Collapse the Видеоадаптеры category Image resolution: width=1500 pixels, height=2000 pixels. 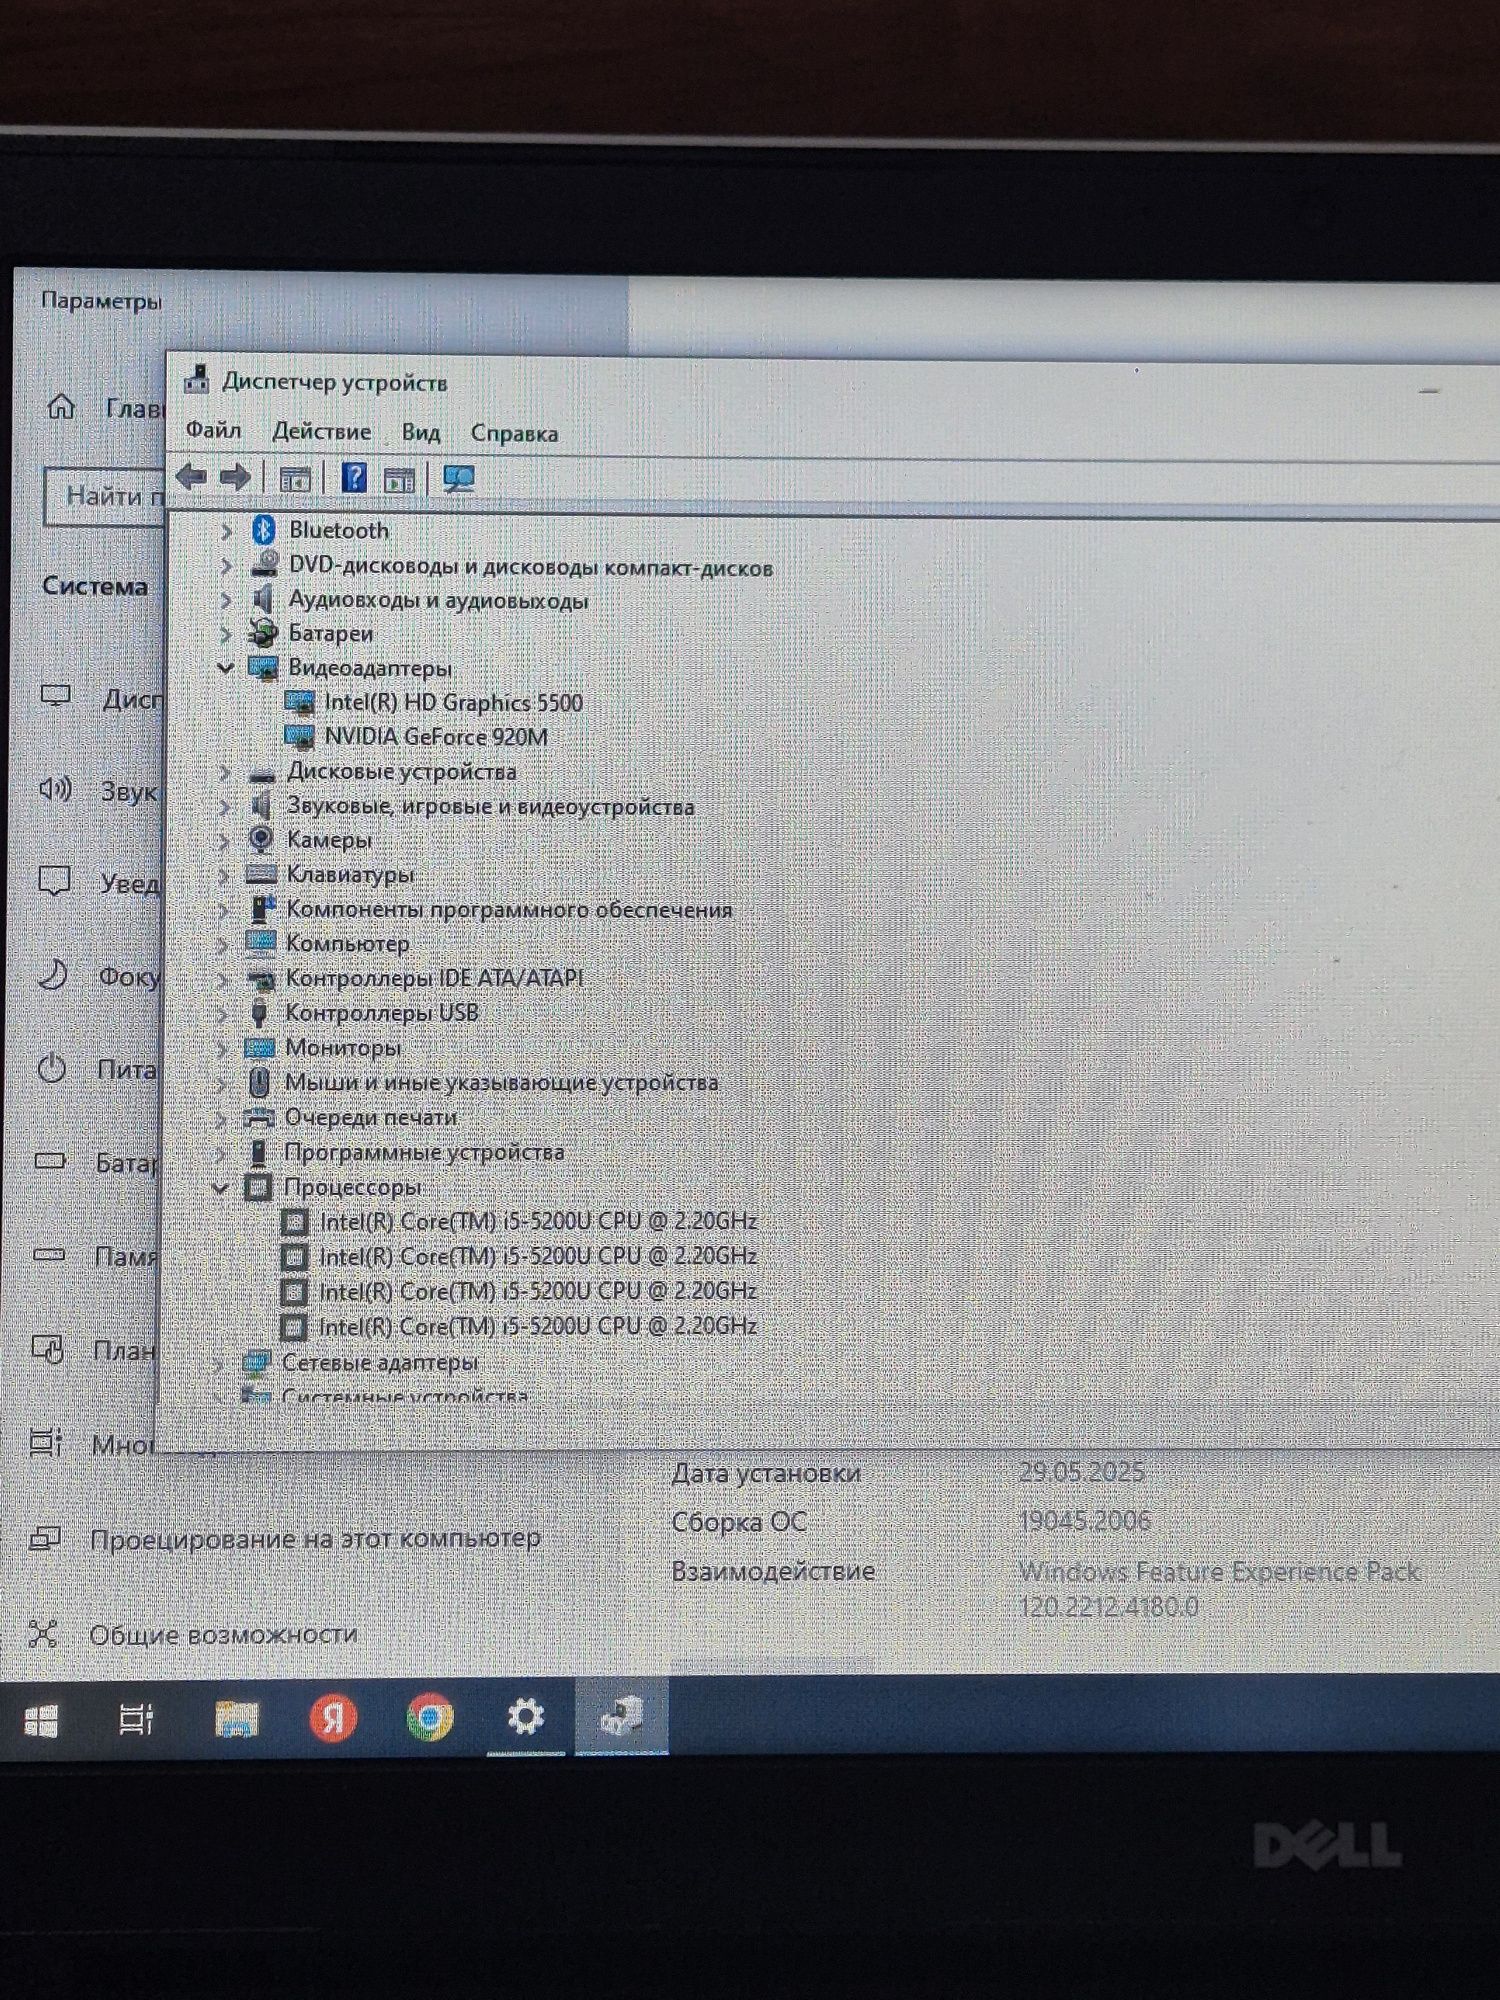coord(225,667)
